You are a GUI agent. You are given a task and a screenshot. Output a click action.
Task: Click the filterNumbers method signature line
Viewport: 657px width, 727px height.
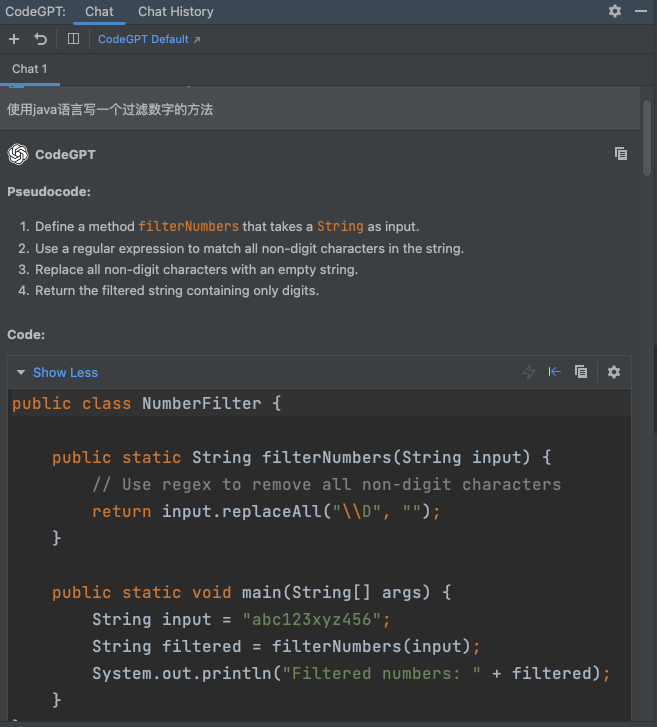301,458
